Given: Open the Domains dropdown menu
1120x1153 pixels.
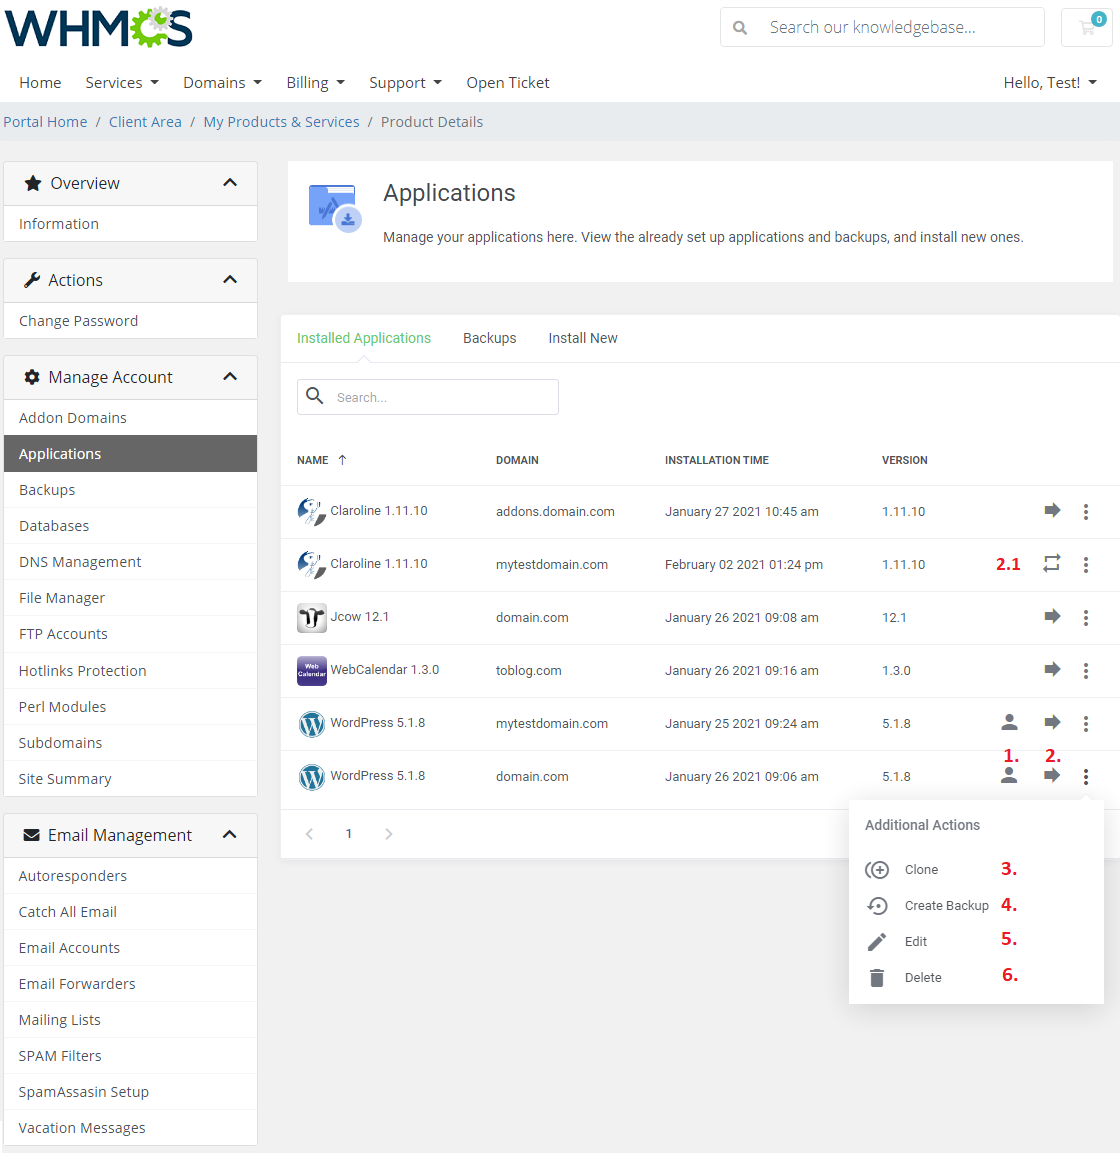Looking at the screenshot, I should point(223,82).
